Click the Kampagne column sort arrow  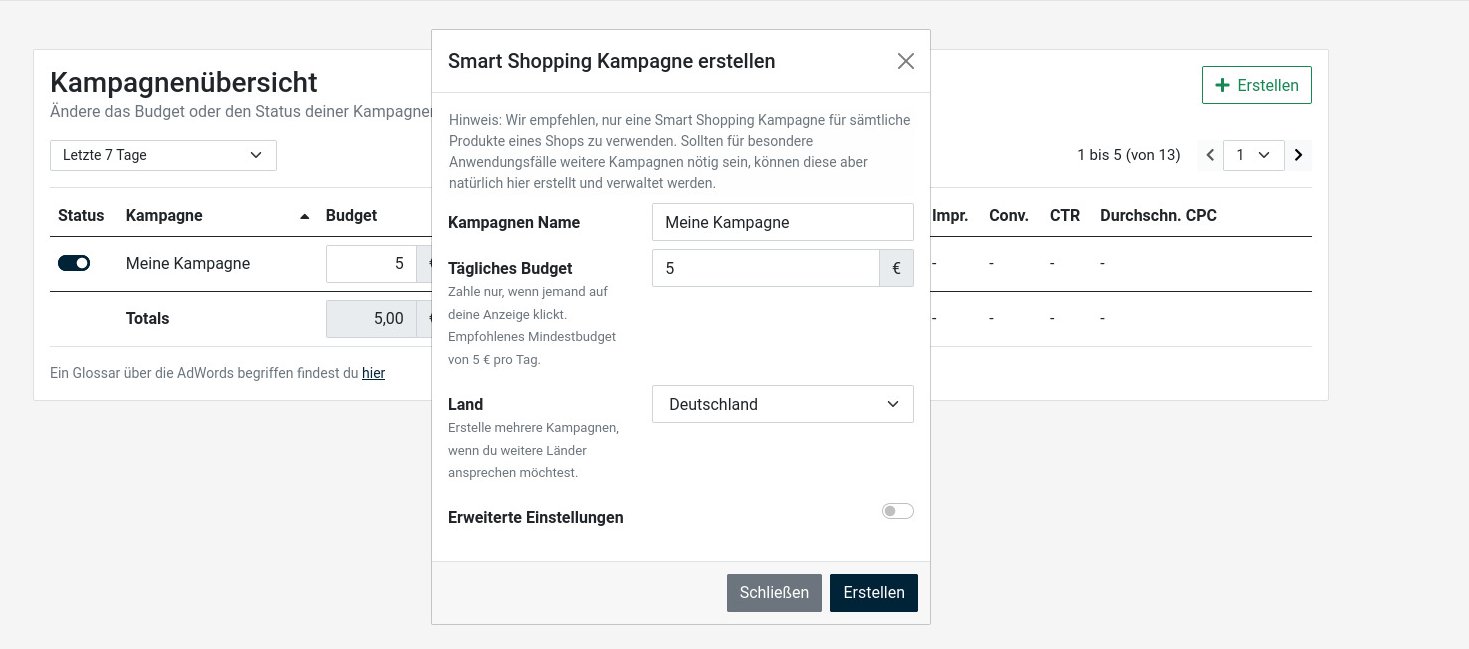pyautogui.click(x=304, y=216)
